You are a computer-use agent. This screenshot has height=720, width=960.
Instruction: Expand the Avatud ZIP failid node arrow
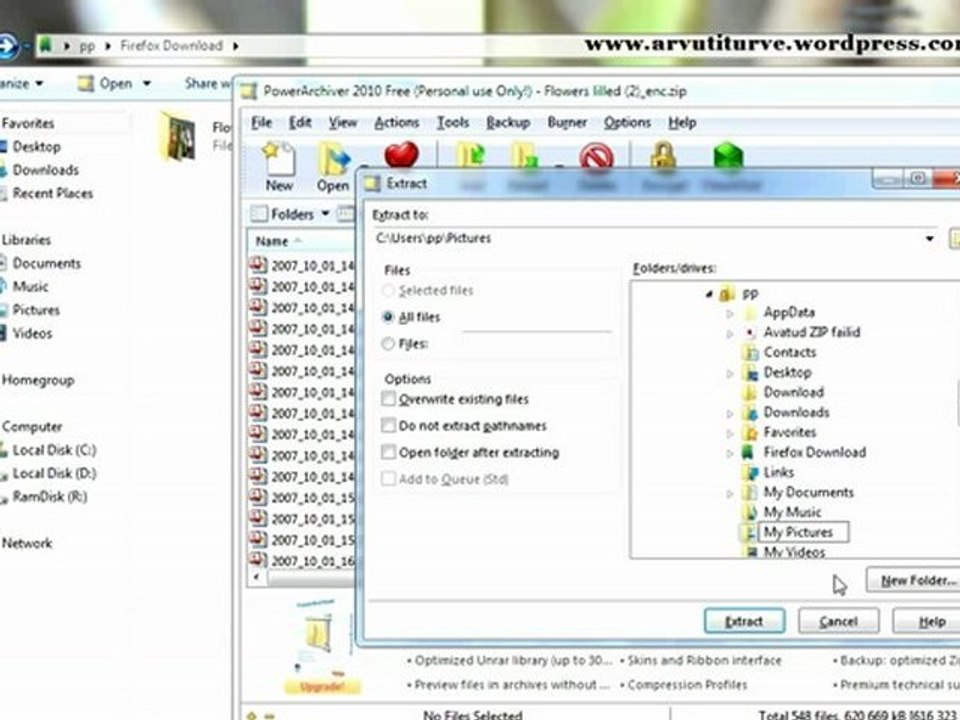(729, 334)
